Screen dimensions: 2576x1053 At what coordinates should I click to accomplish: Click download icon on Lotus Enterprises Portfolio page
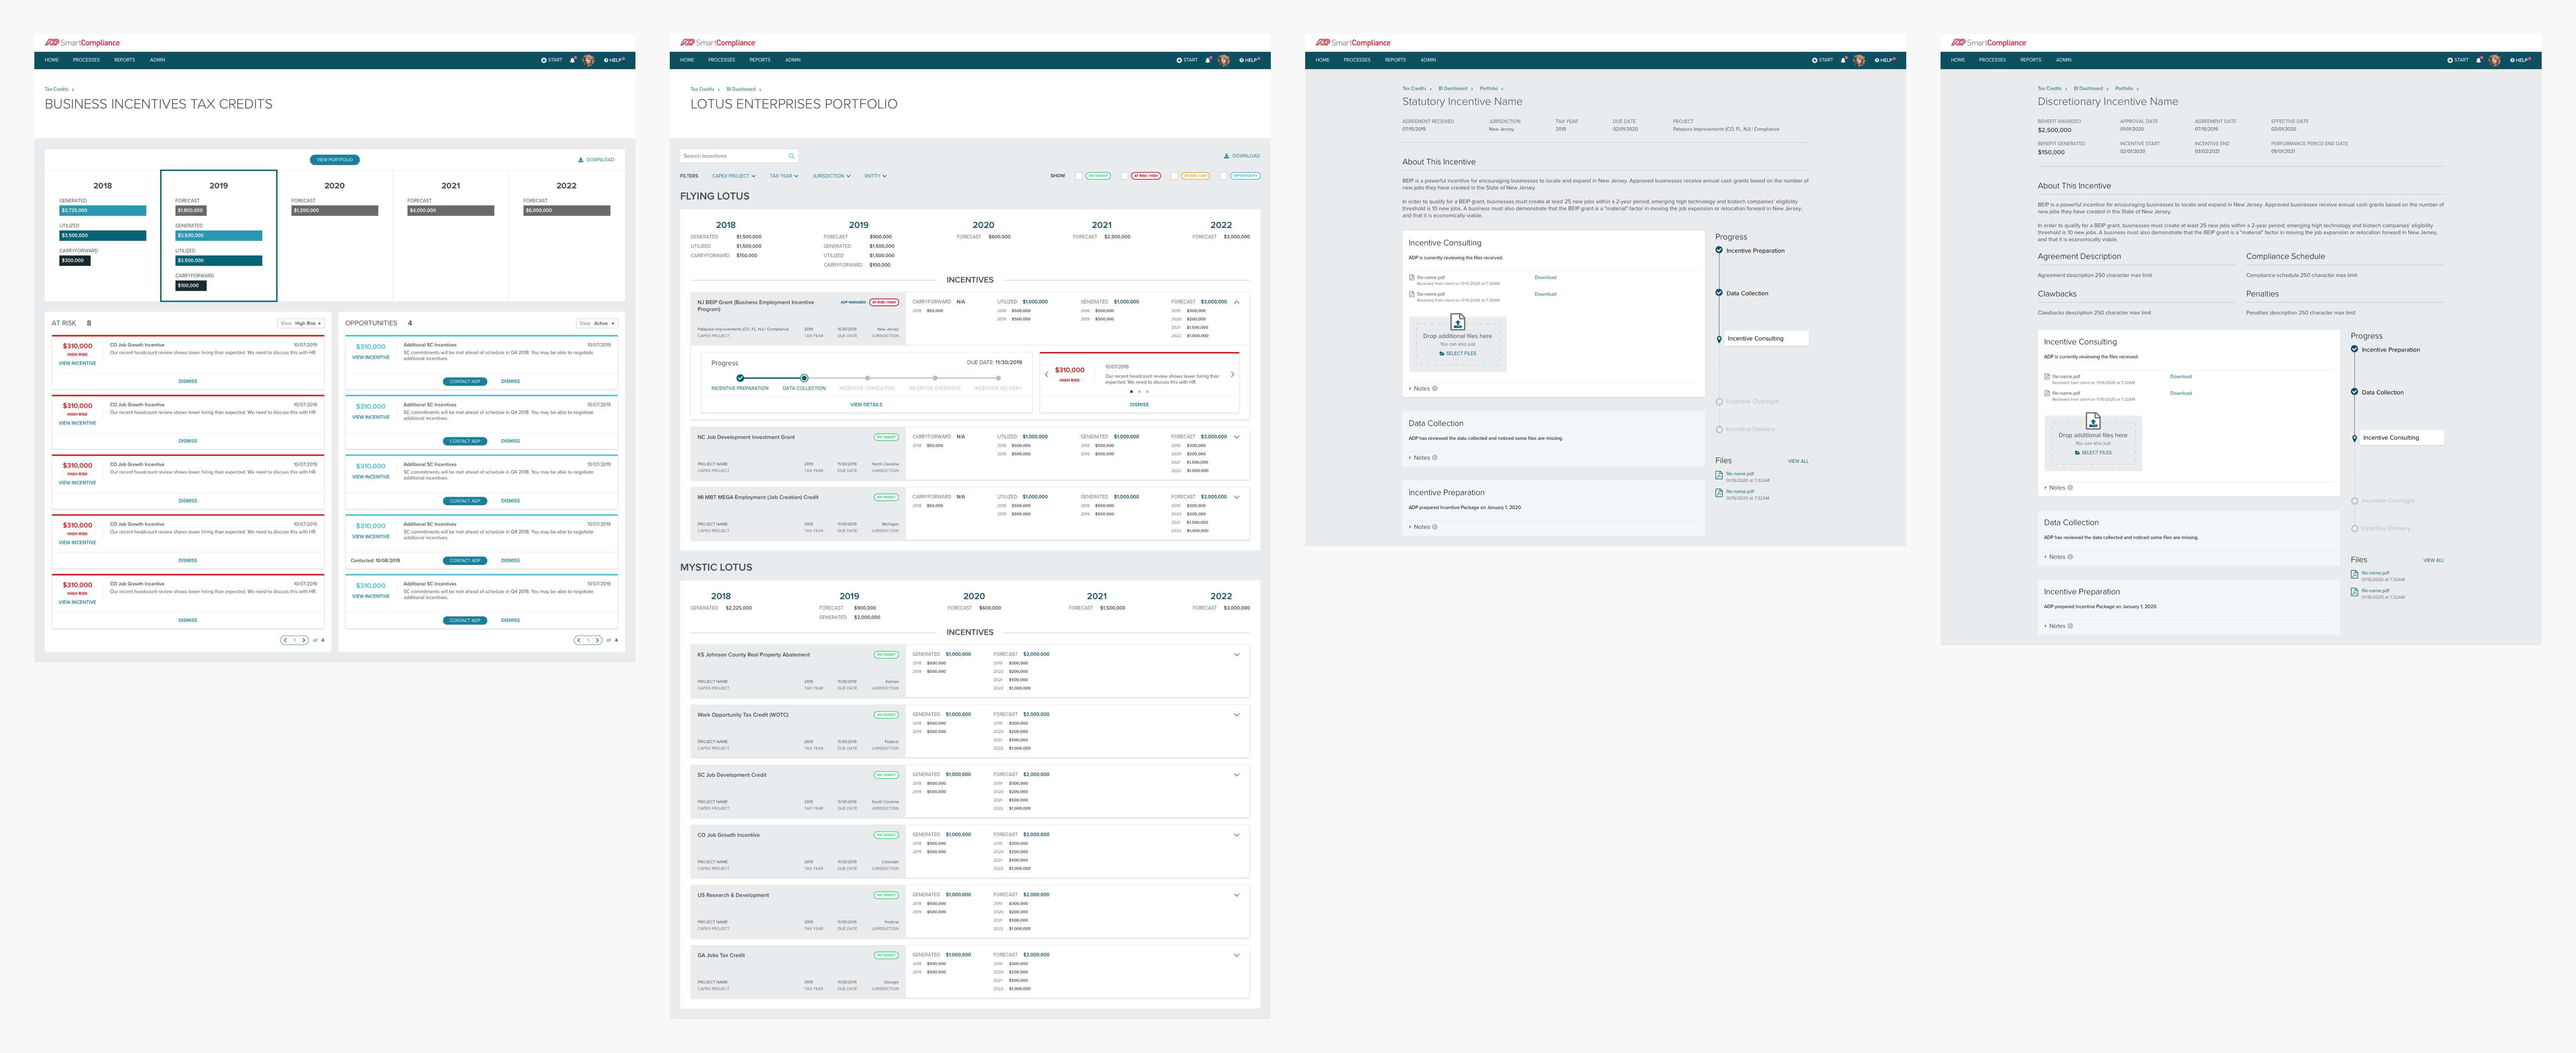1227,156
